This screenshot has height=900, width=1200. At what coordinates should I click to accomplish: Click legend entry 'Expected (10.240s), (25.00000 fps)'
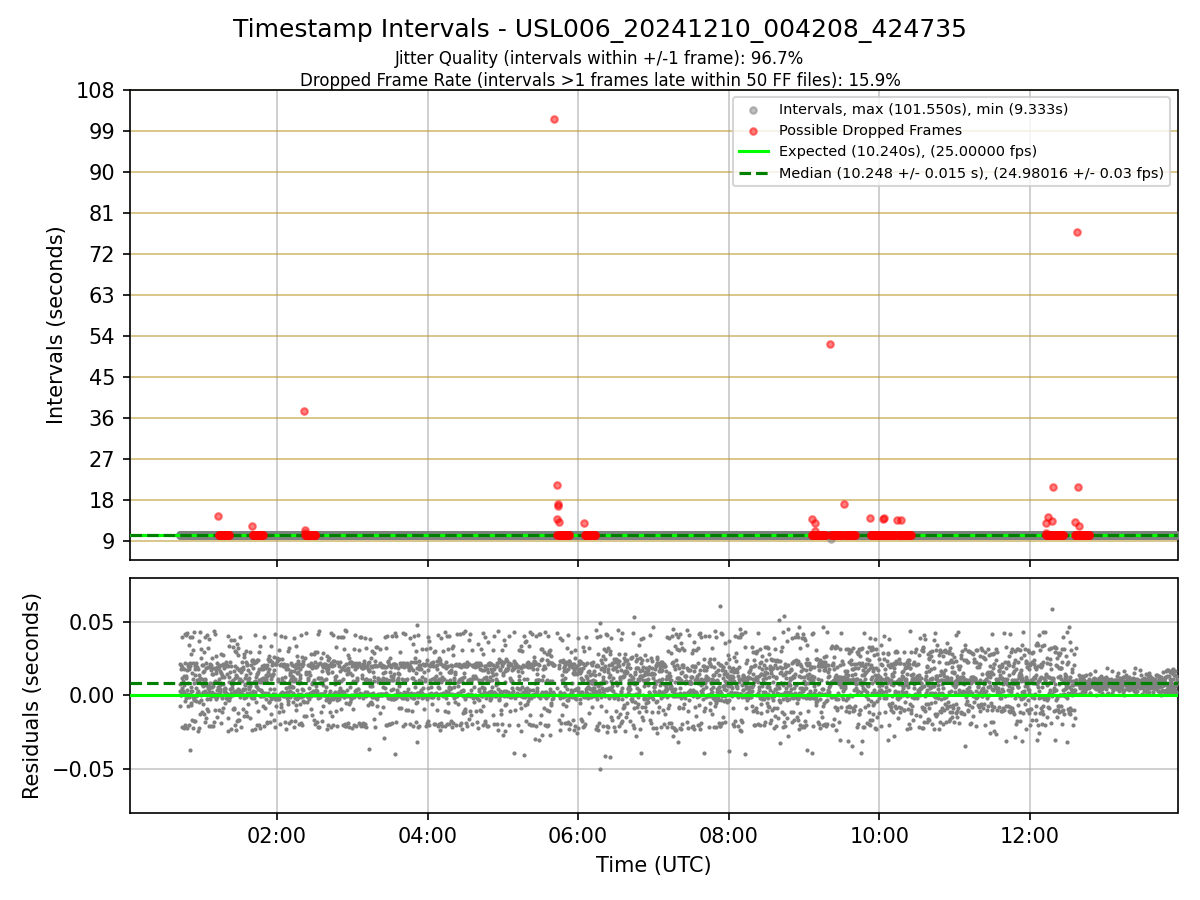click(x=907, y=151)
